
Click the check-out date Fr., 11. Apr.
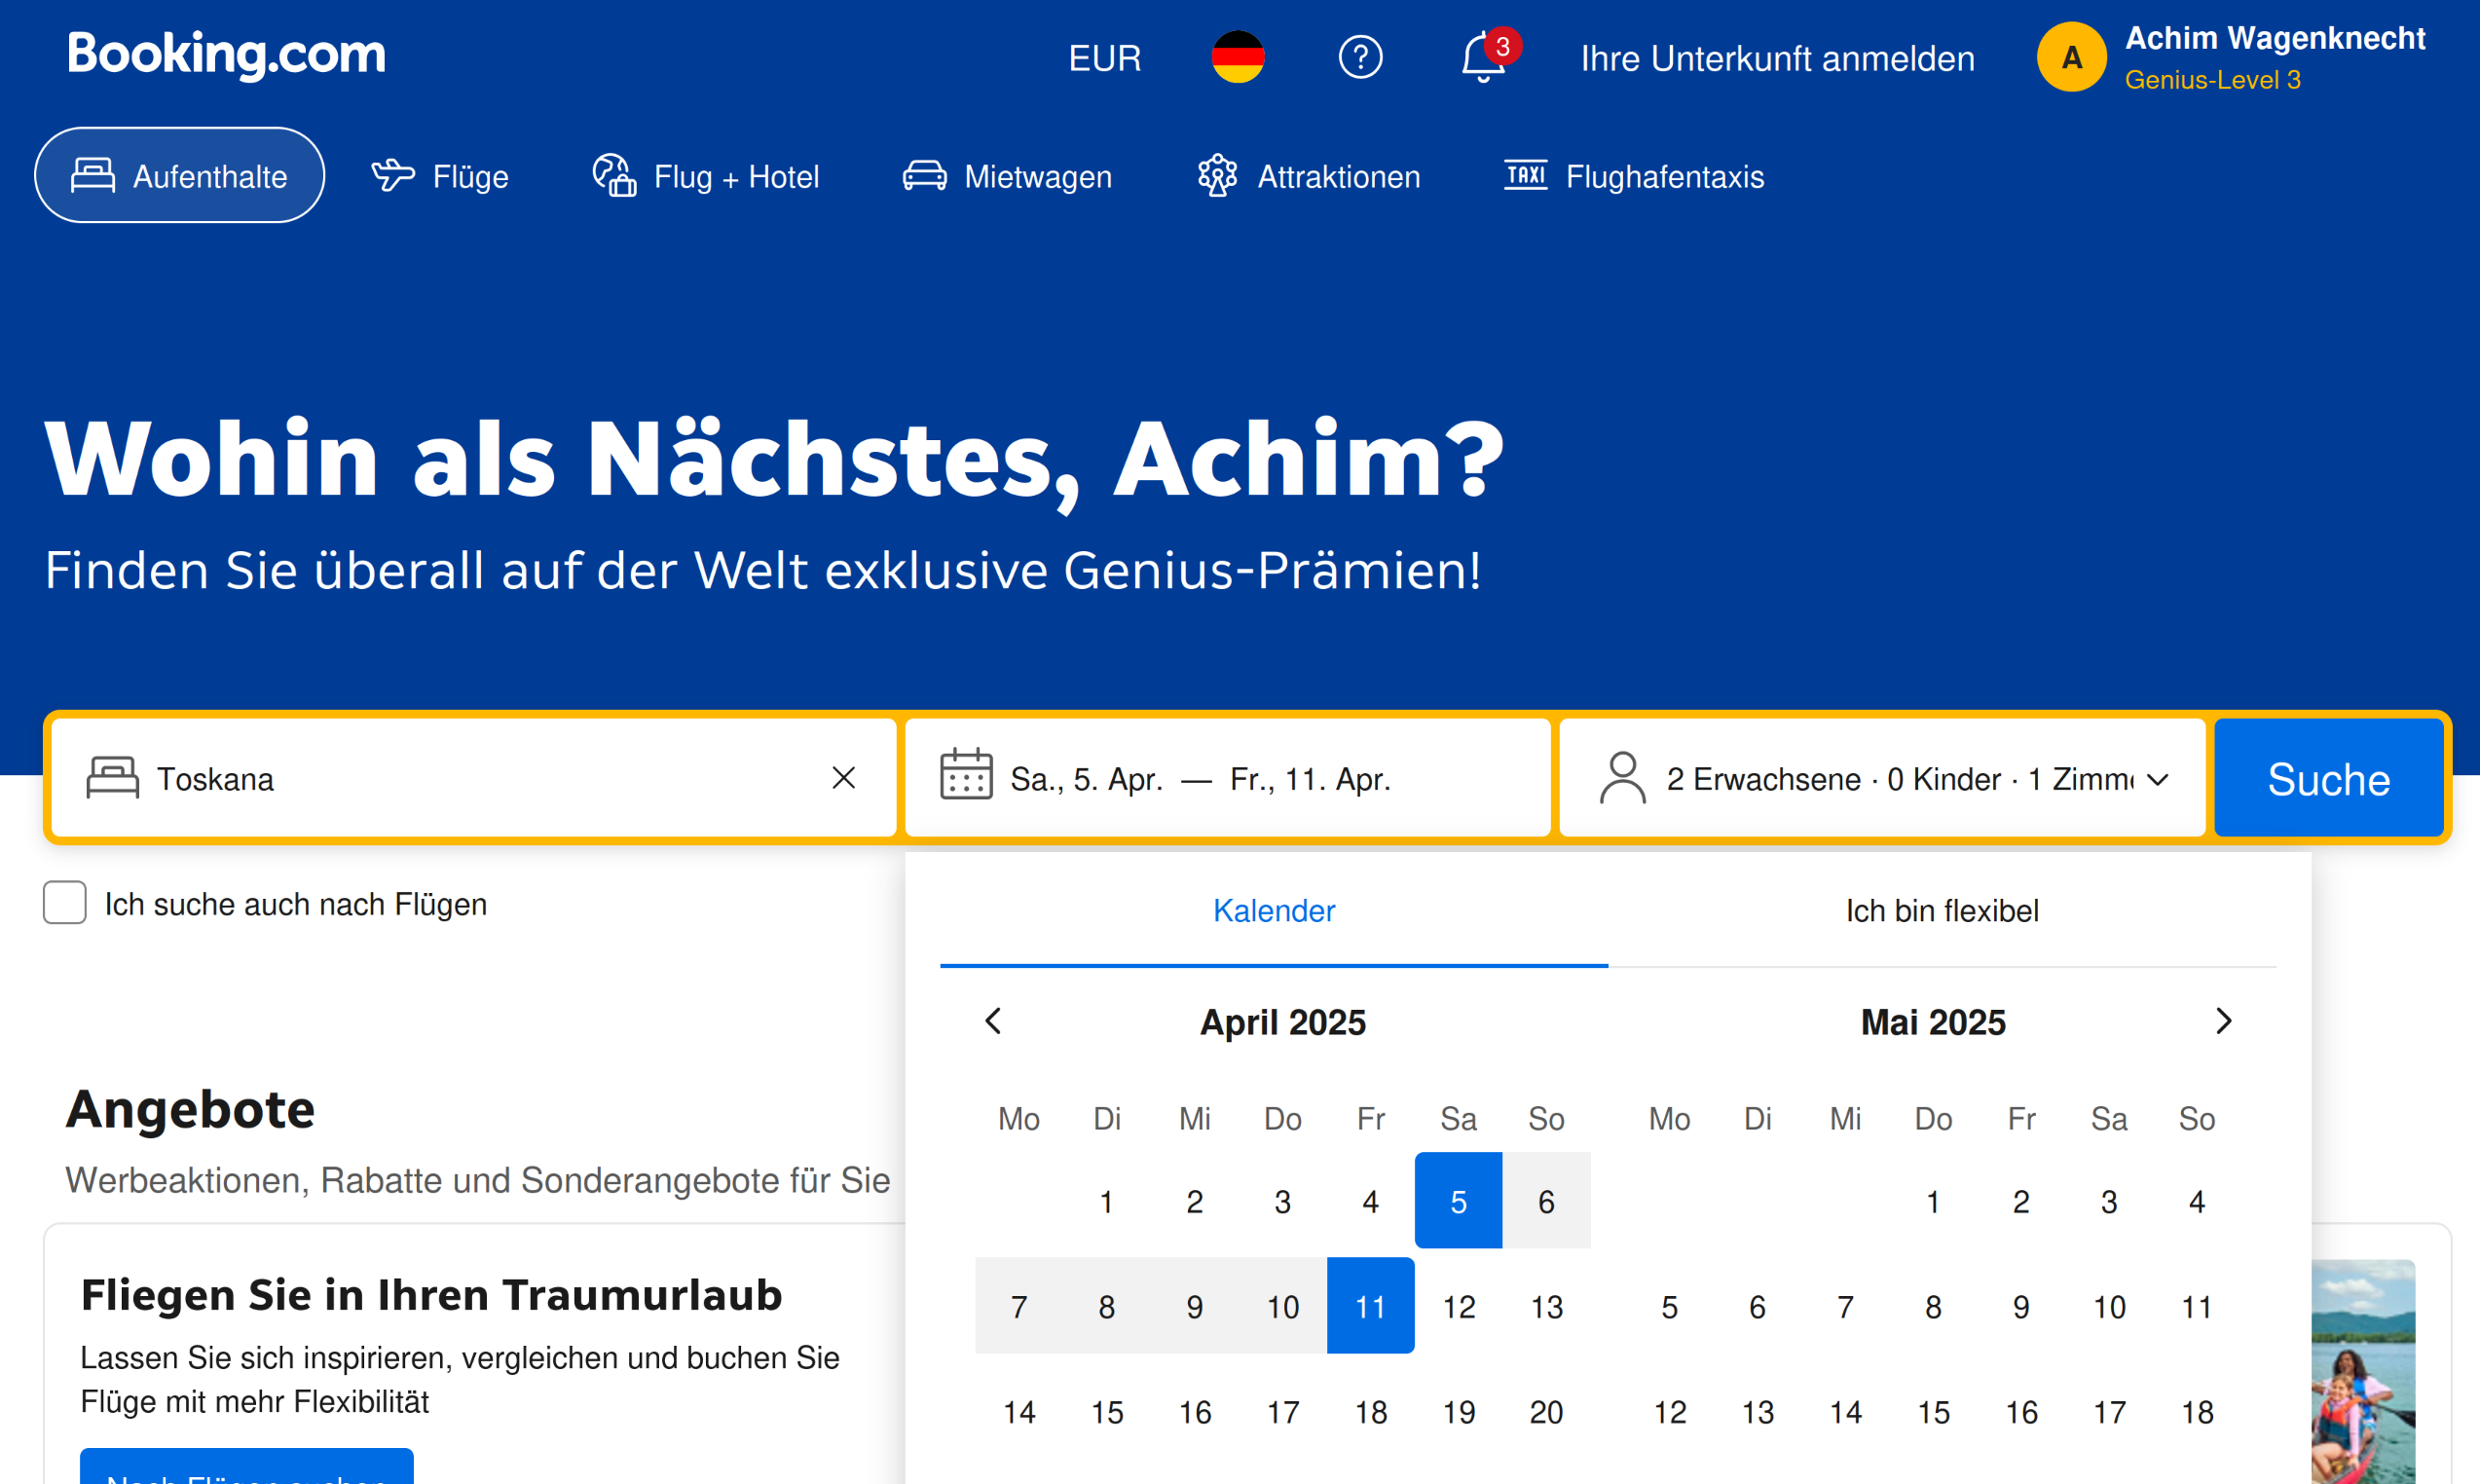[x=1310, y=778]
